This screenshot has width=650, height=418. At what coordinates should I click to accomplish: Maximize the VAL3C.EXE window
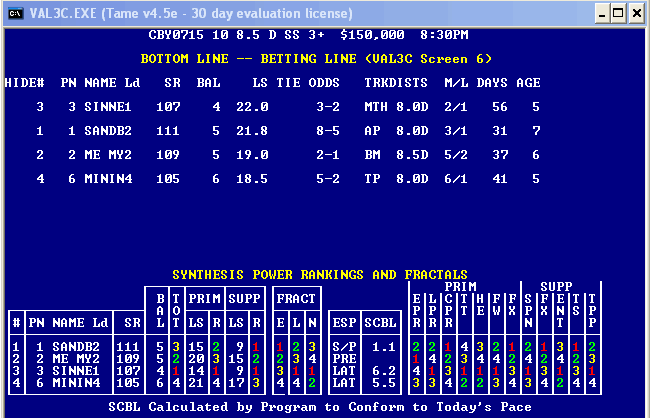click(x=618, y=15)
